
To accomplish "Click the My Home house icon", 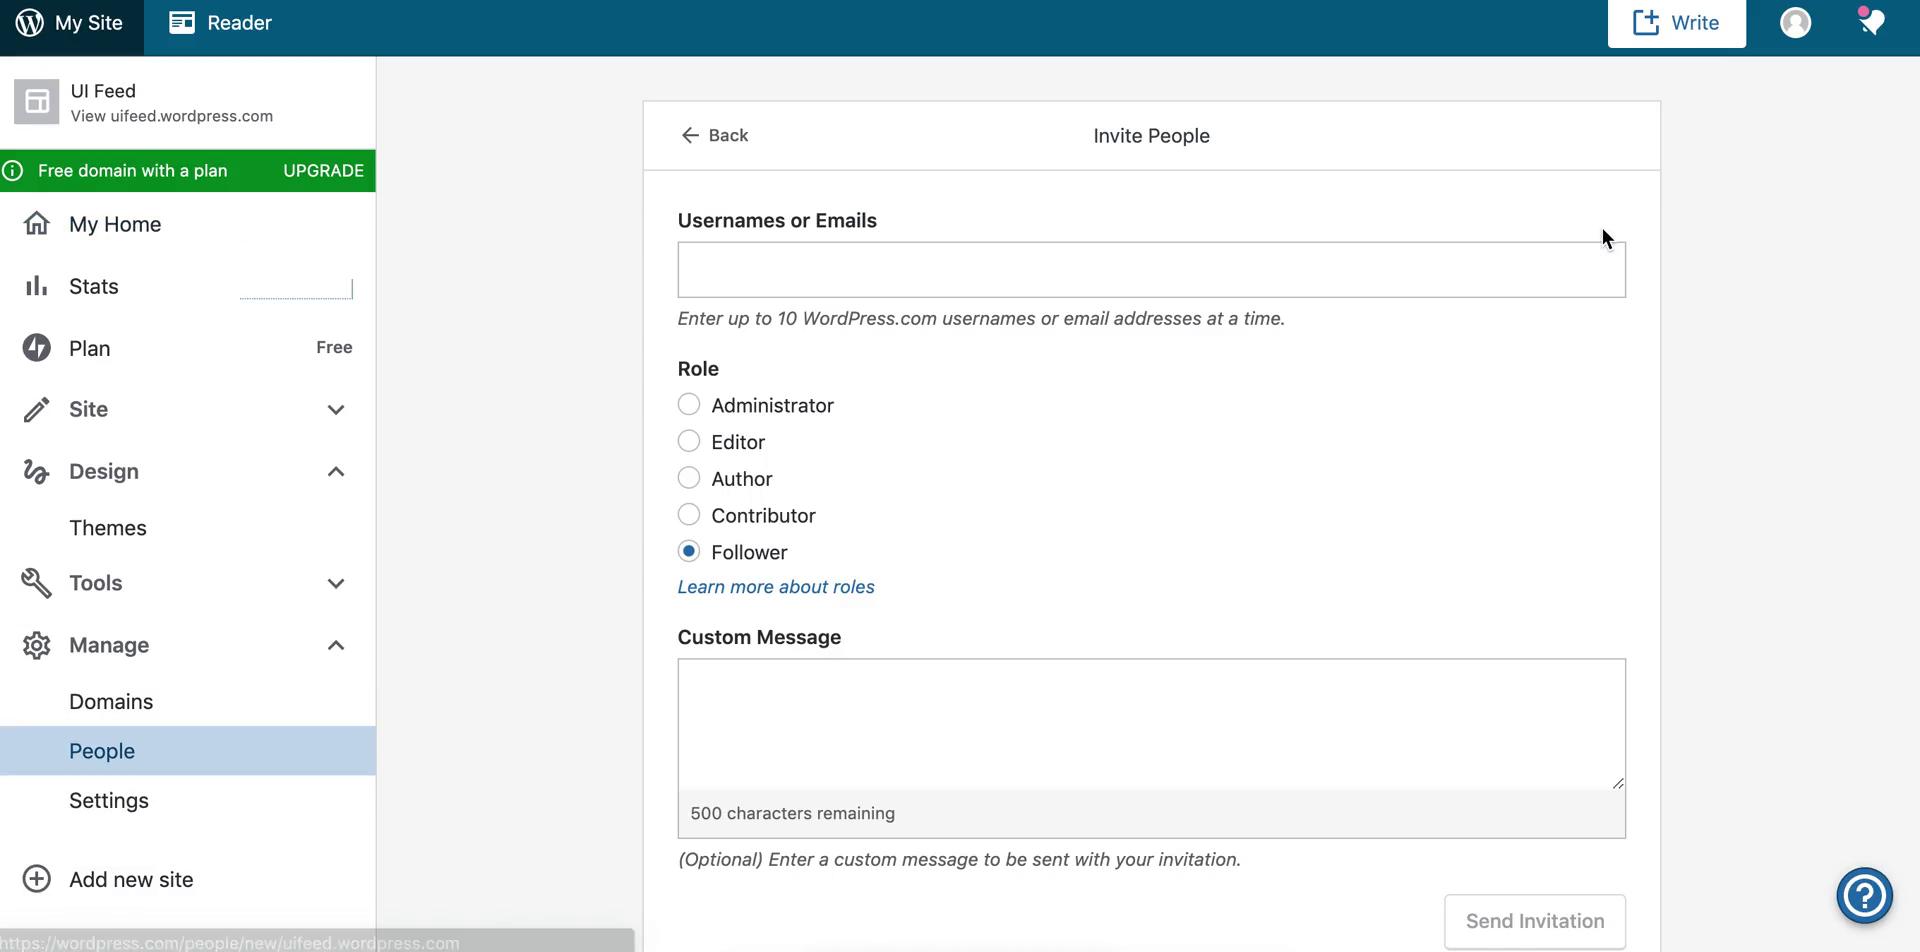I will [36, 223].
